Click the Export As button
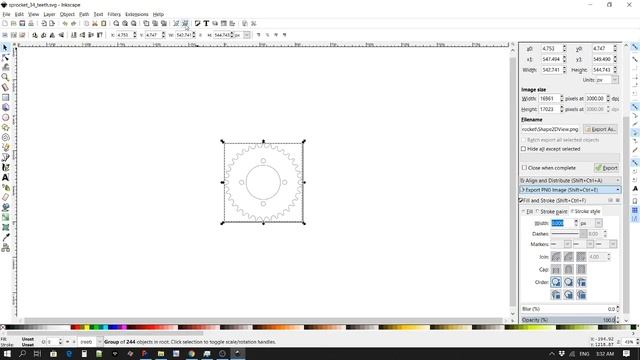Image resolution: width=640 pixels, height=360 pixels. (600, 129)
